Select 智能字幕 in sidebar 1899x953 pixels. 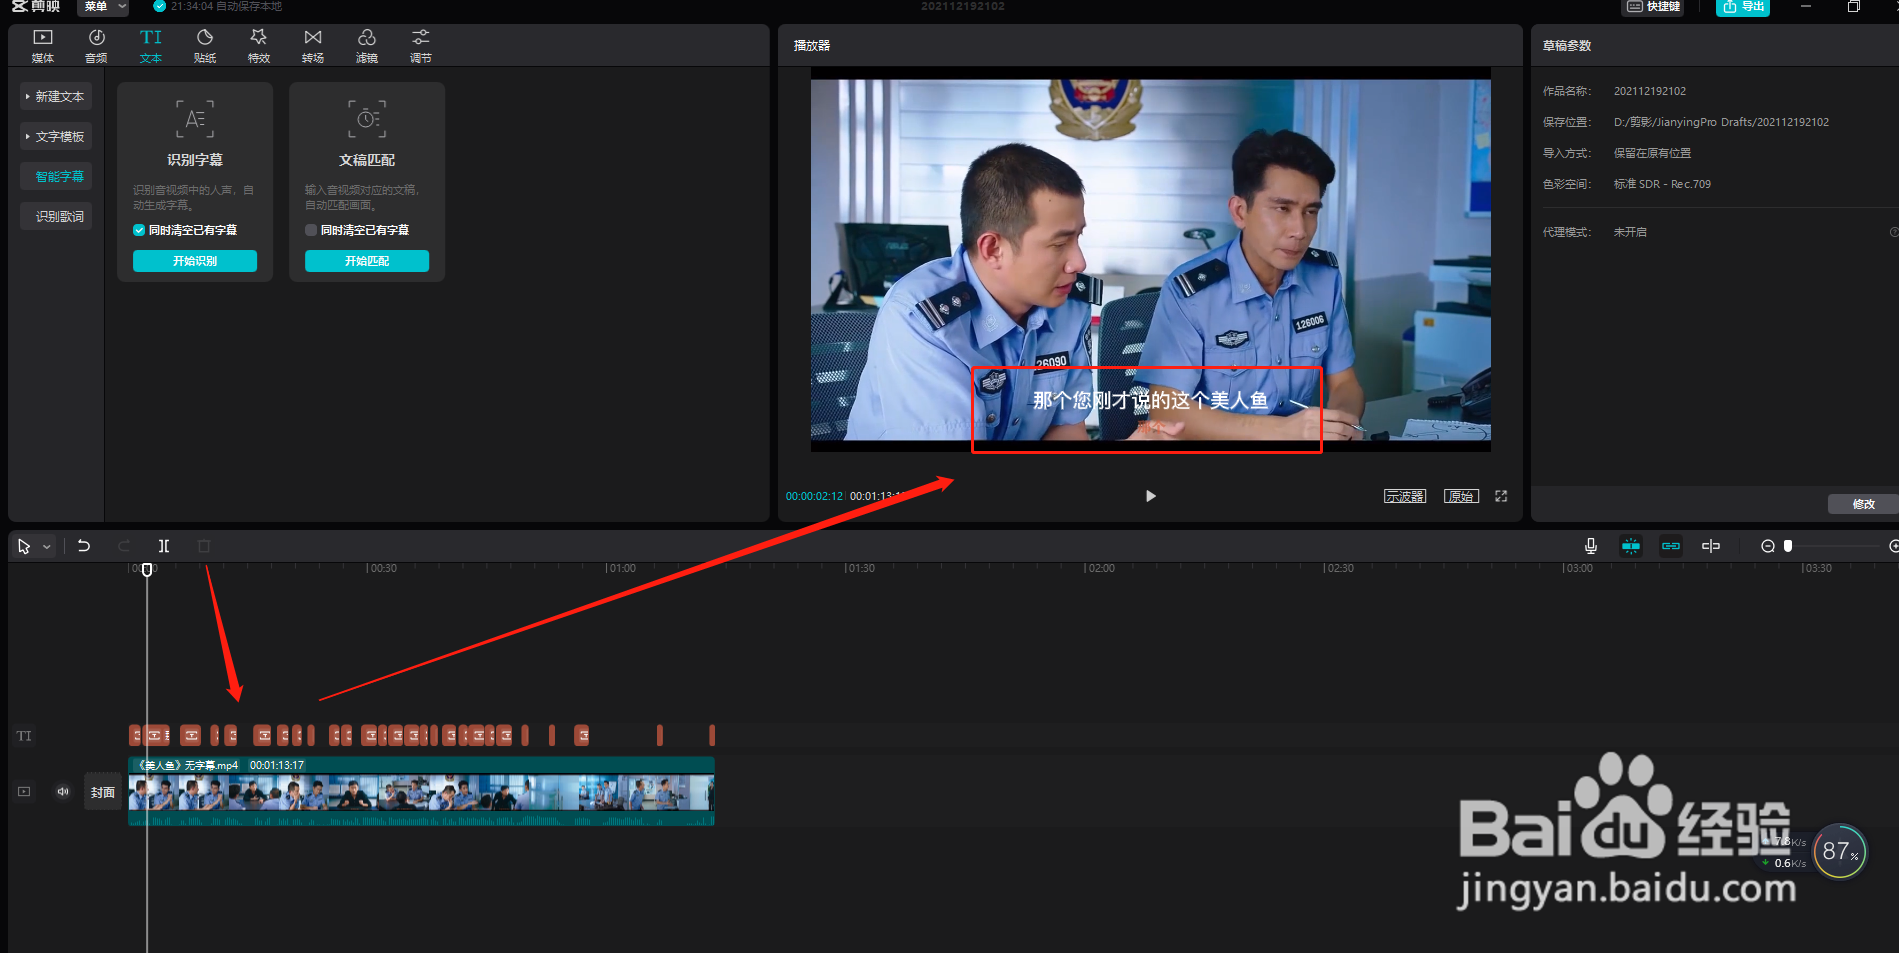click(56, 176)
